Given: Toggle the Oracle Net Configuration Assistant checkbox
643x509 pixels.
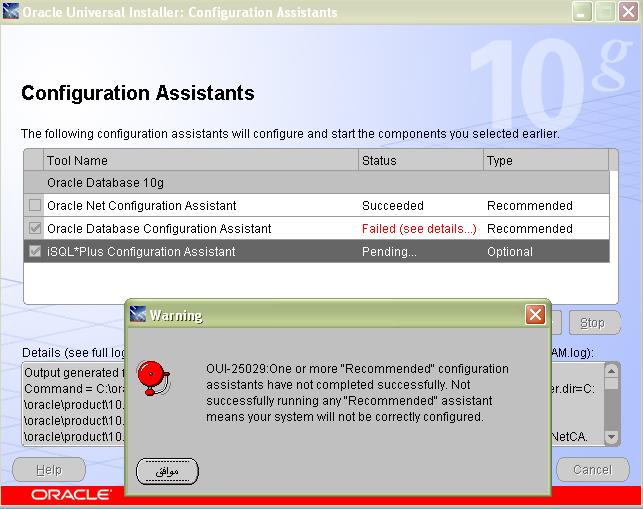Looking at the screenshot, I should tap(35, 206).
